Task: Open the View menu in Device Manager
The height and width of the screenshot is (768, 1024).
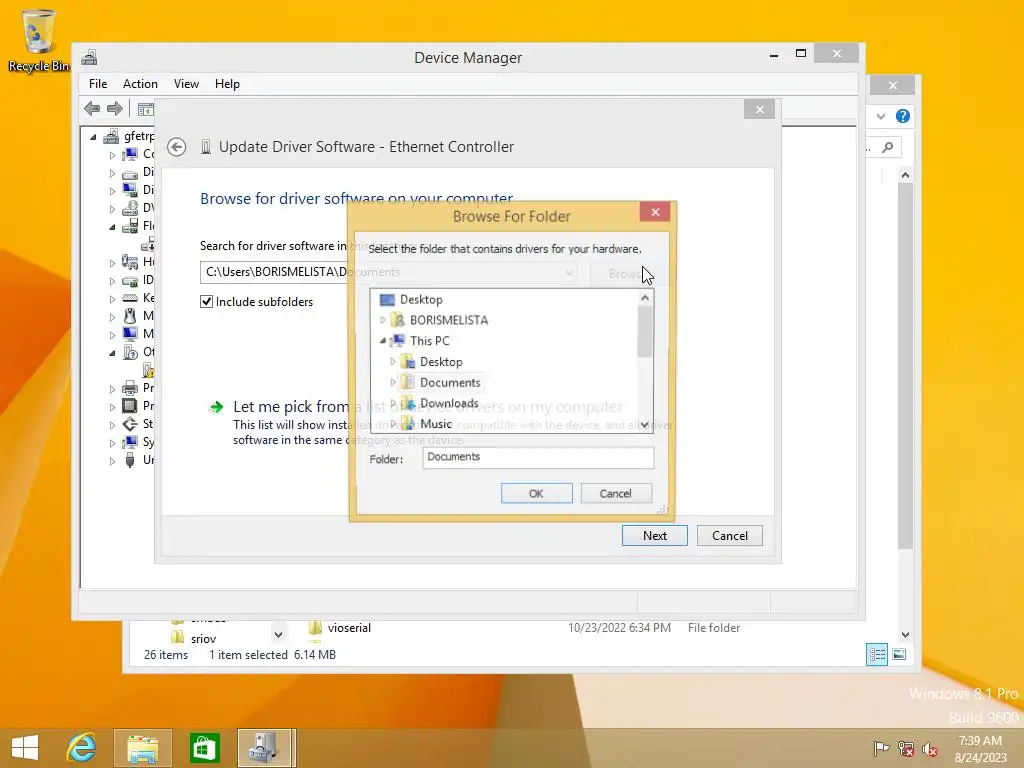Action: (x=186, y=84)
